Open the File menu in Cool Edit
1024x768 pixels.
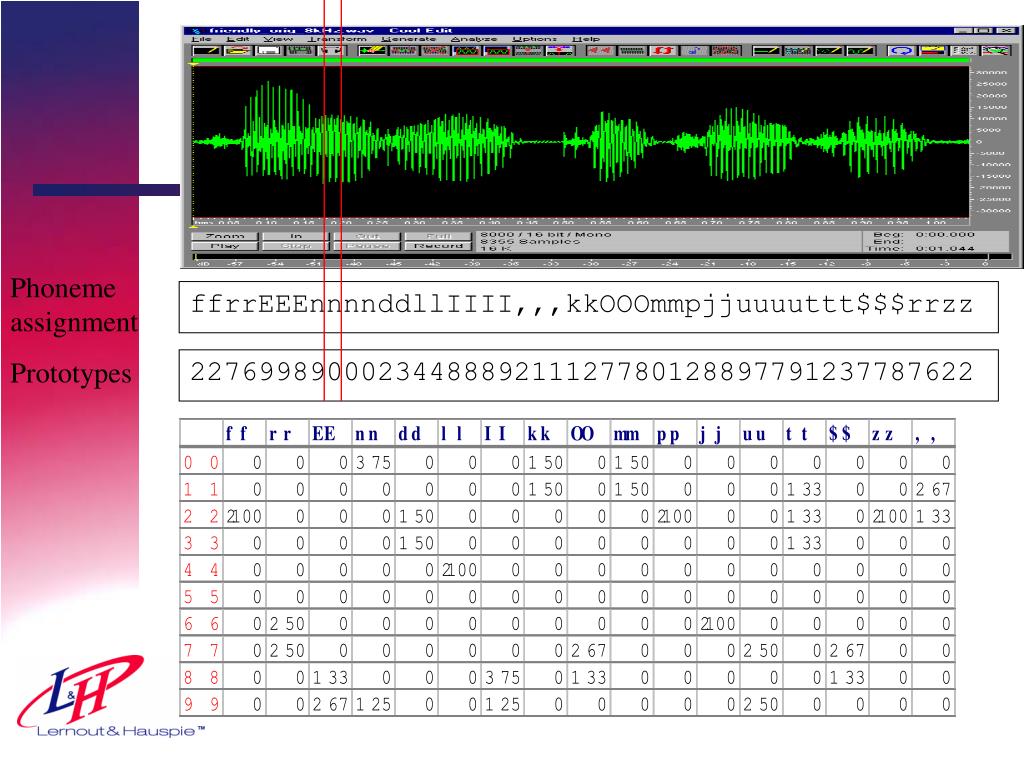point(200,39)
